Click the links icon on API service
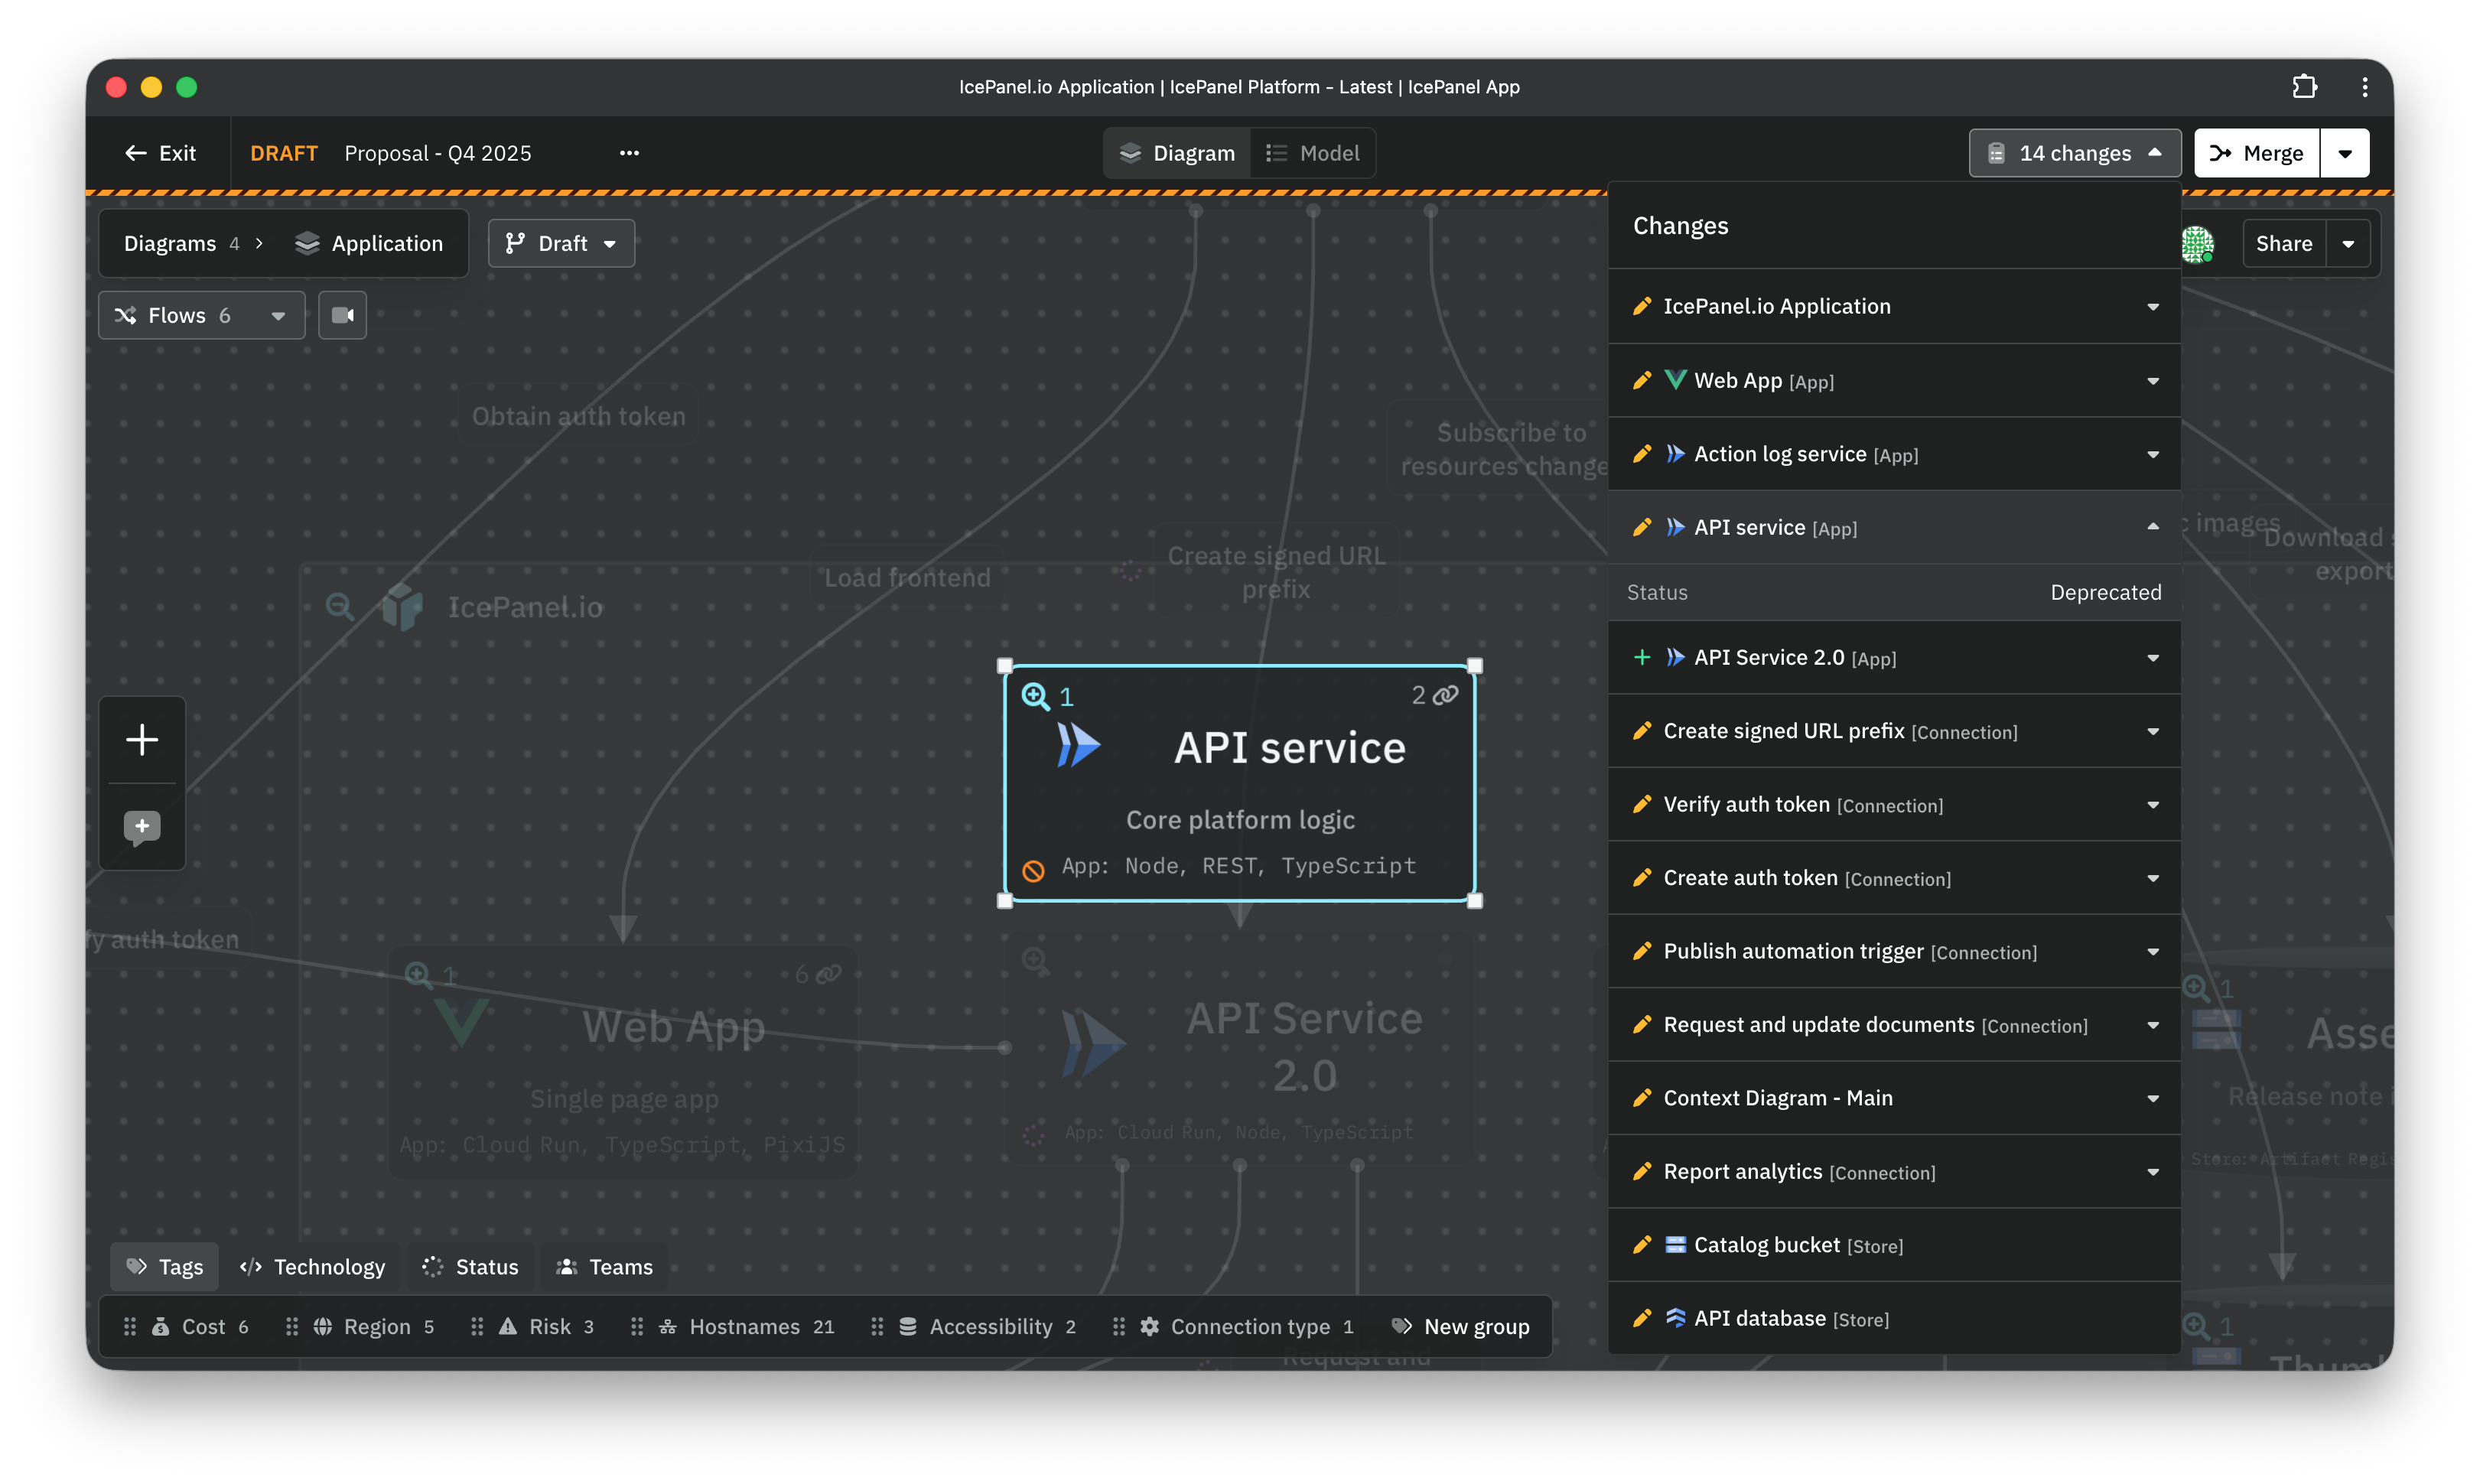Screen dimensions: 2480x1484 [1445, 695]
